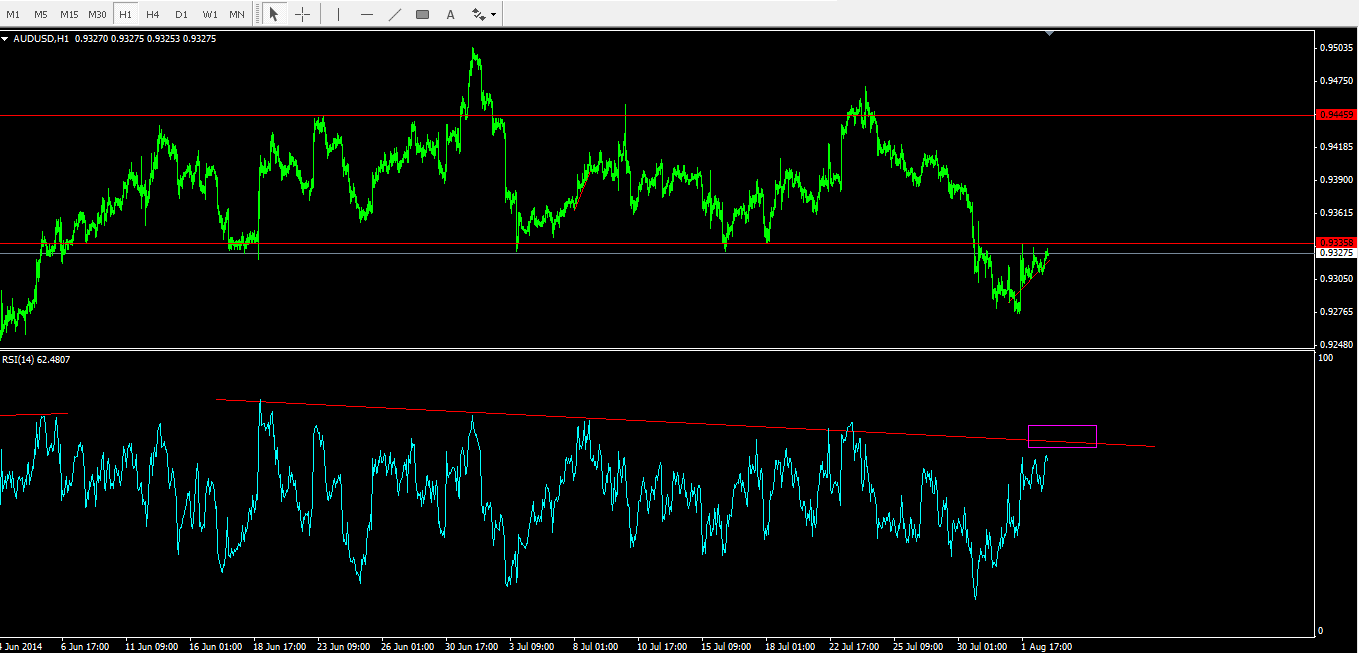Click the 18 Jun 17:00 time label

(279, 646)
